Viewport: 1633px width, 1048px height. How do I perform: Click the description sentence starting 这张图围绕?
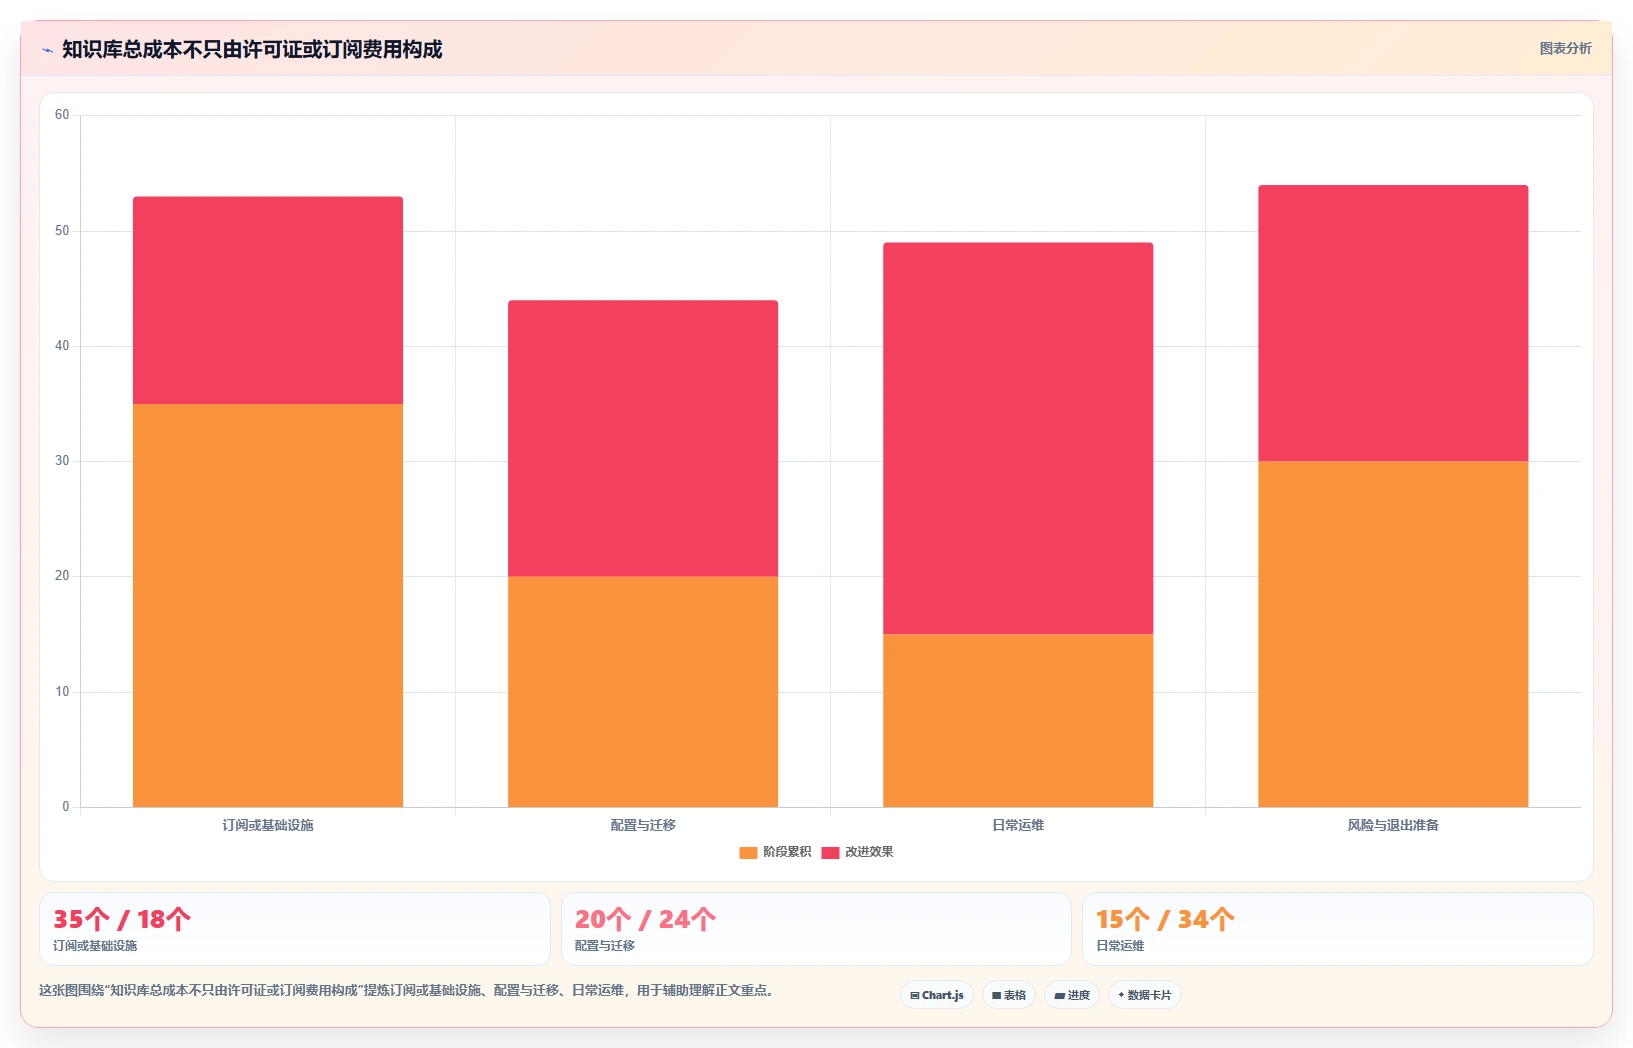[407, 991]
